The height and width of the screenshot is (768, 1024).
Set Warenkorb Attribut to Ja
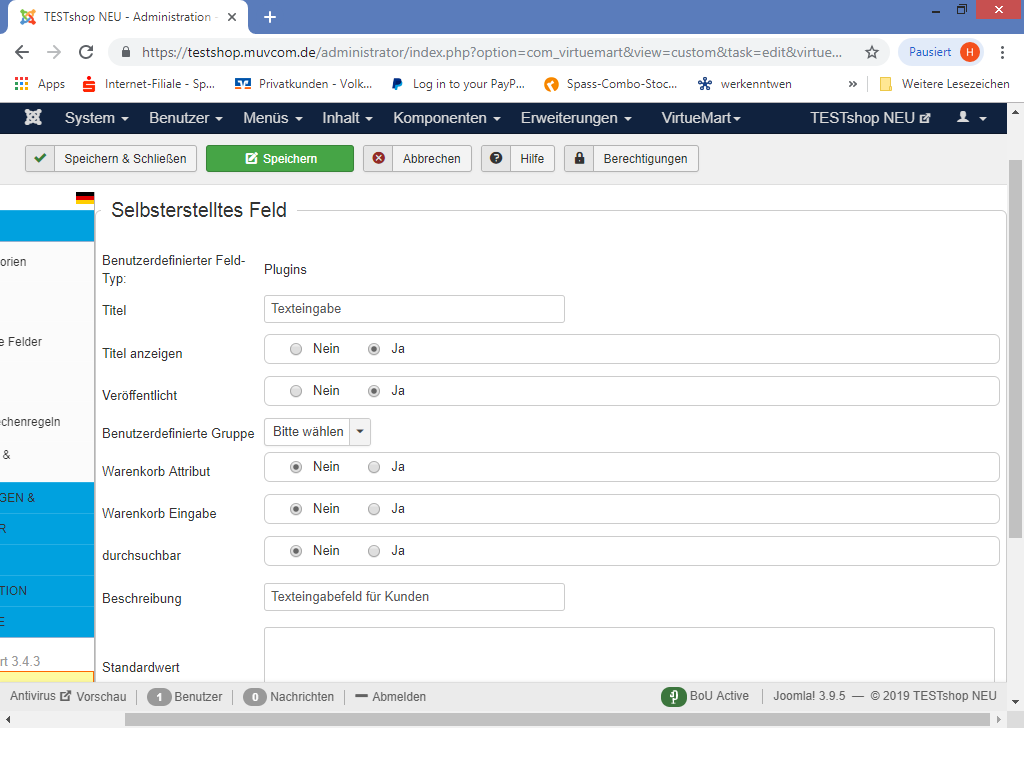(x=374, y=467)
